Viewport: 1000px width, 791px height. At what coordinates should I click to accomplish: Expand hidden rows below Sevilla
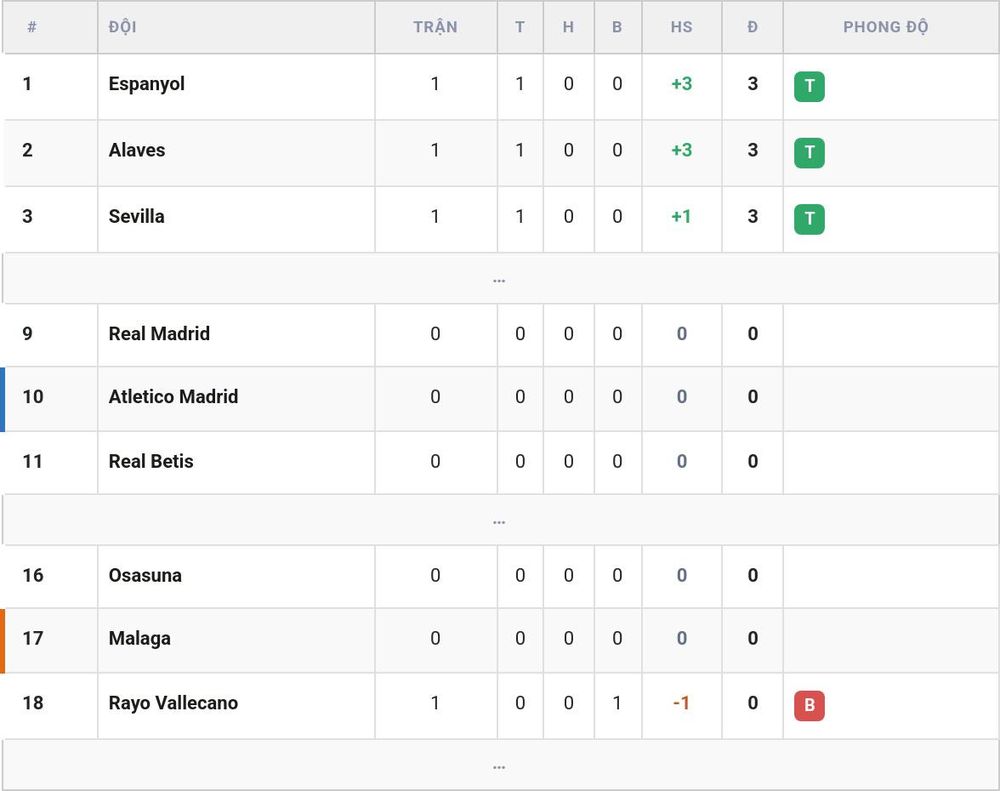tap(500, 279)
